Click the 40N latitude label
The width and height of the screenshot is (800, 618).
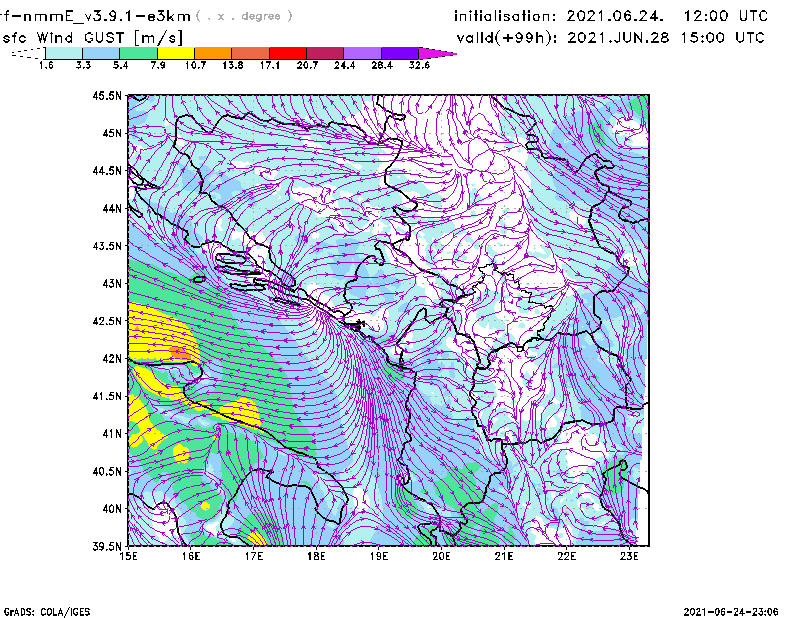point(112,509)
